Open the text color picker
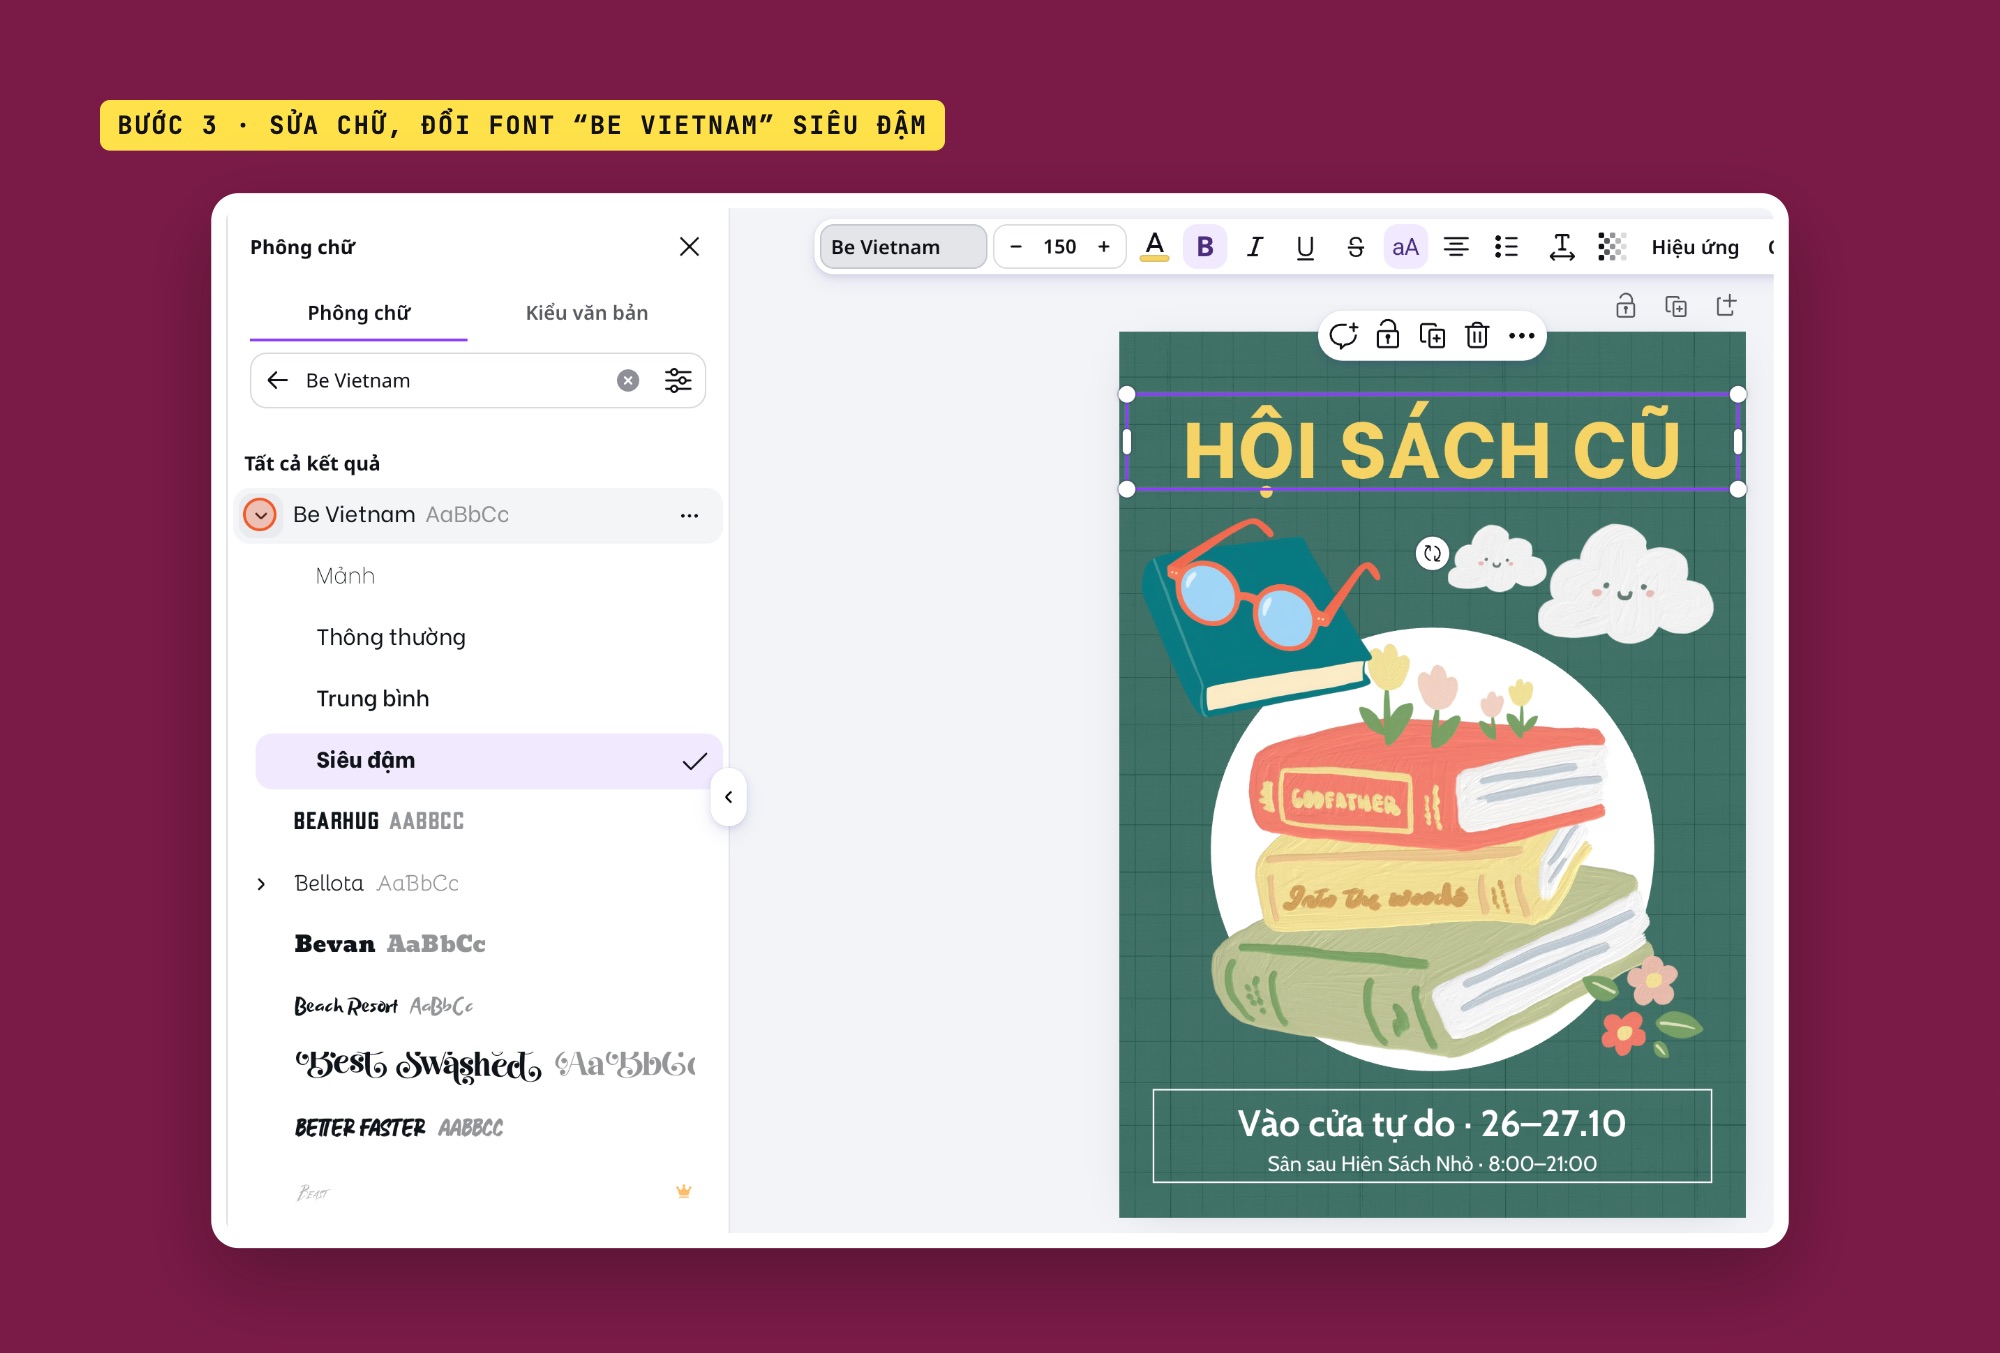Screen dimensions: 2000x1353 [1155, 247]
